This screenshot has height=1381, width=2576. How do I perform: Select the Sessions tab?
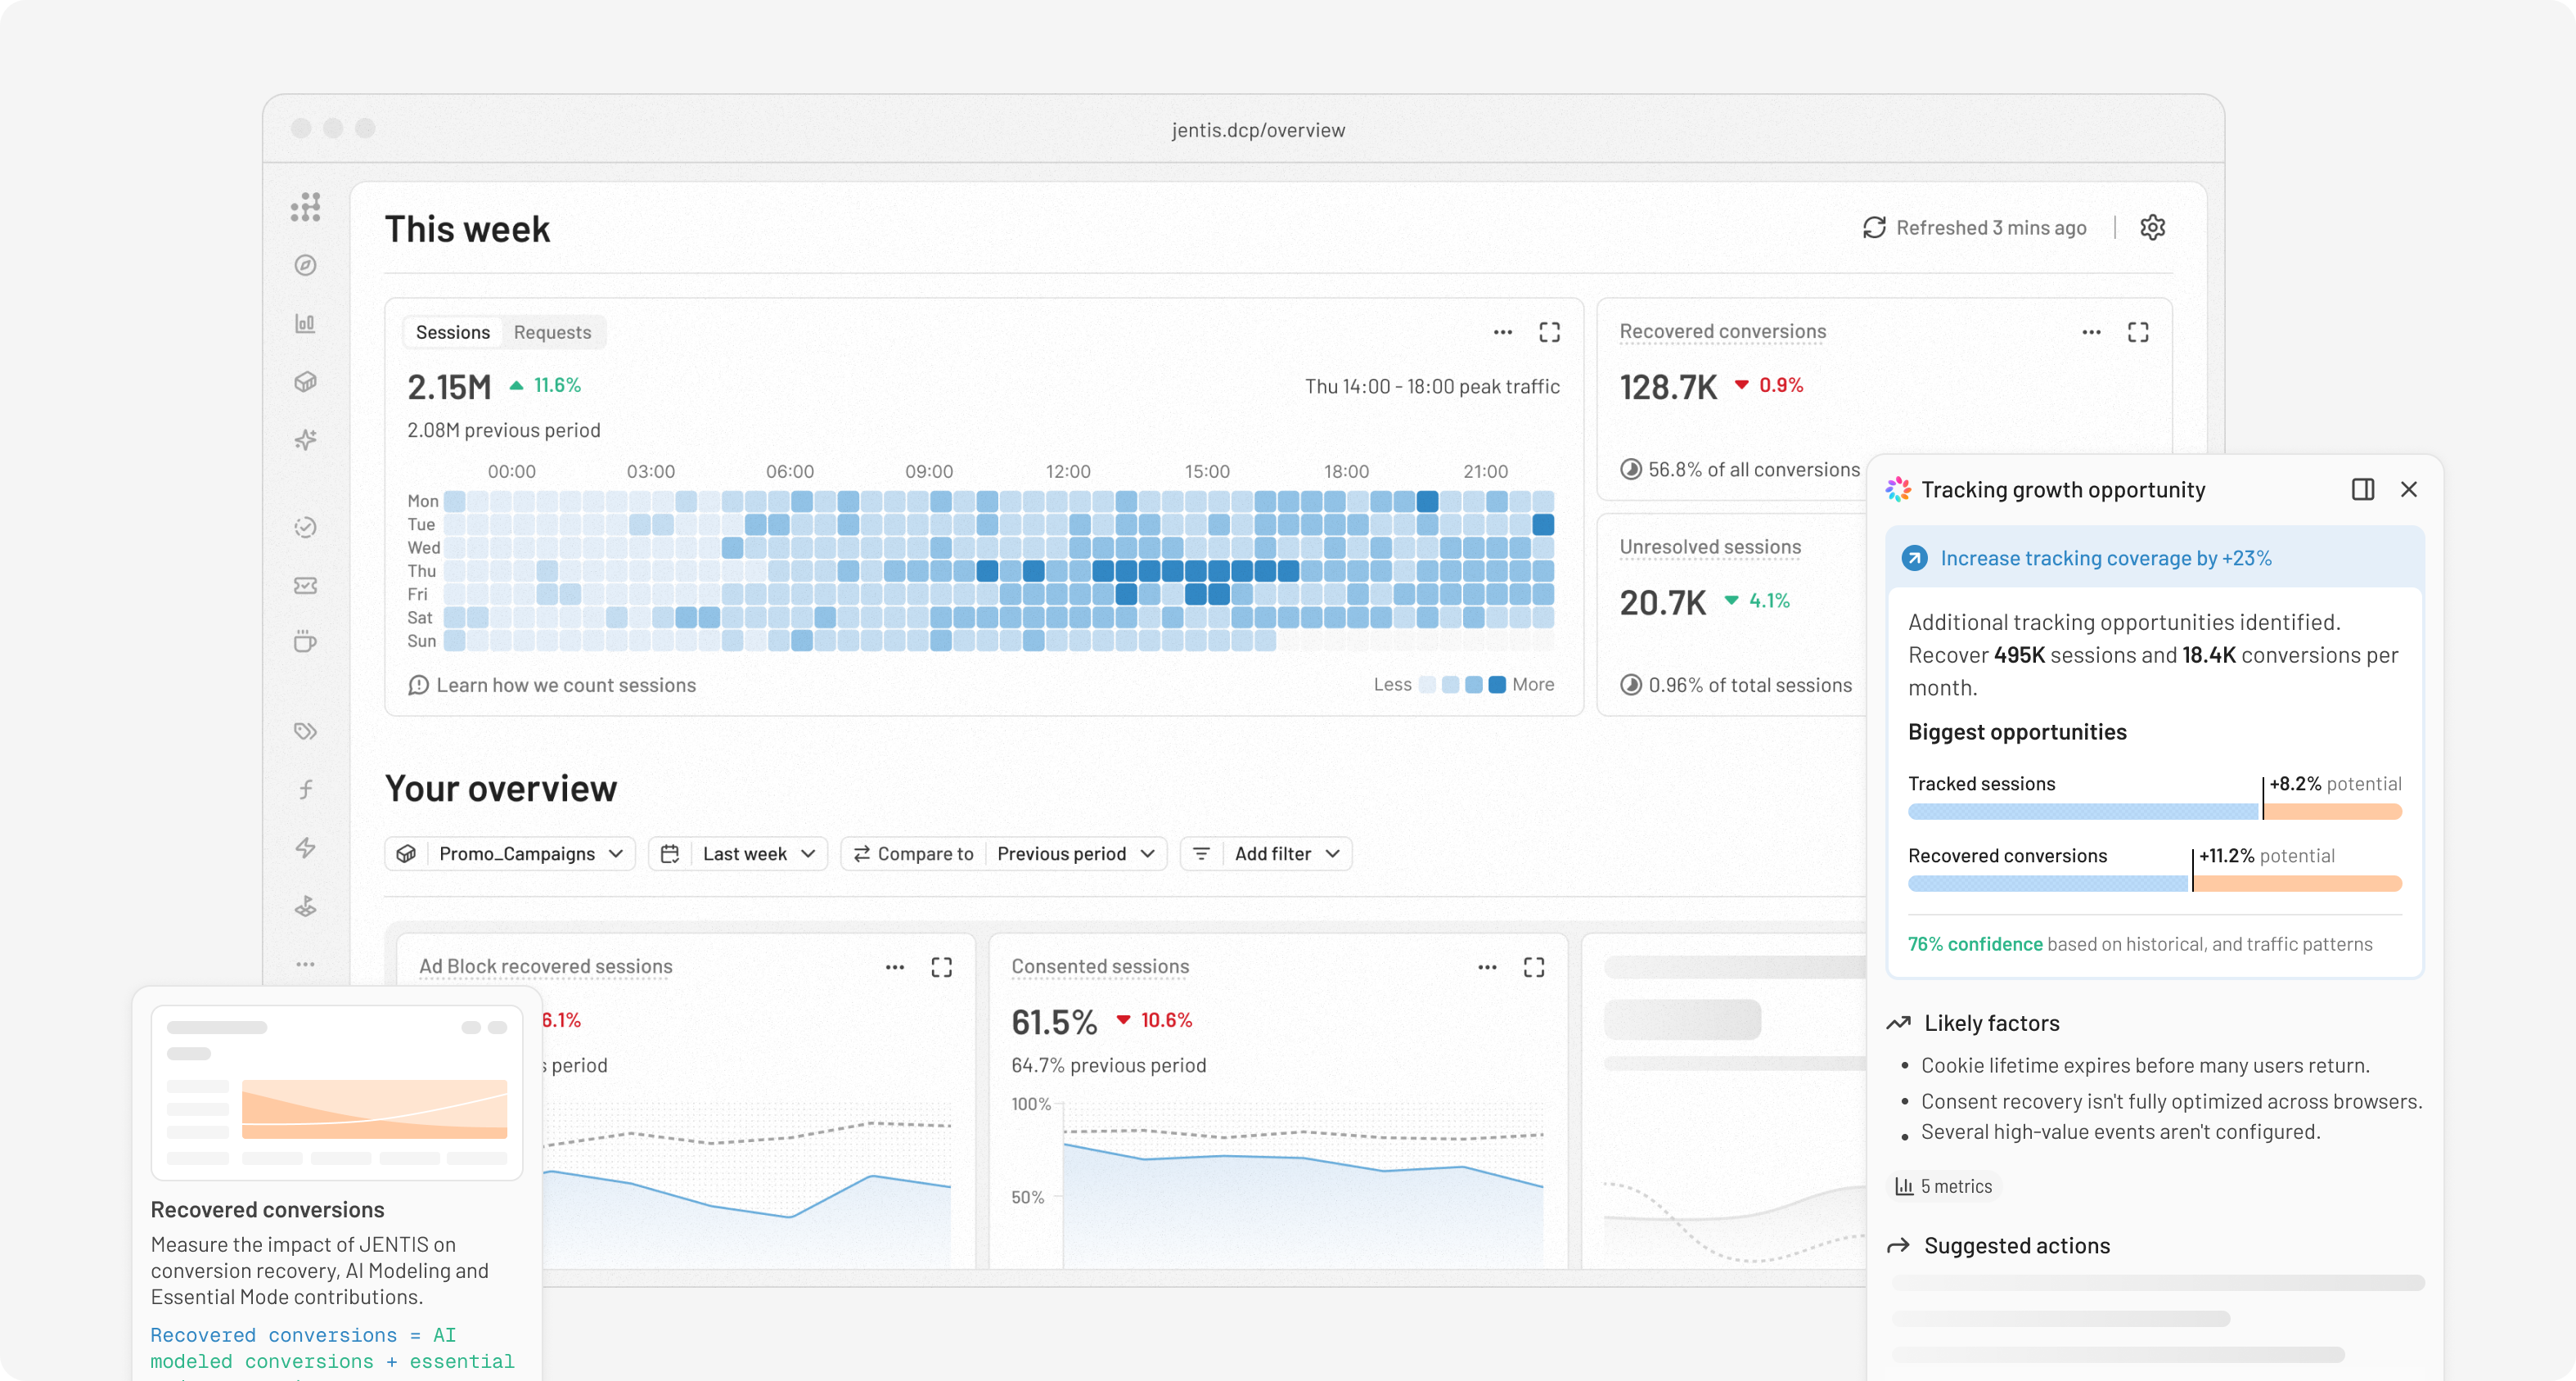click(x=452, y=332)
